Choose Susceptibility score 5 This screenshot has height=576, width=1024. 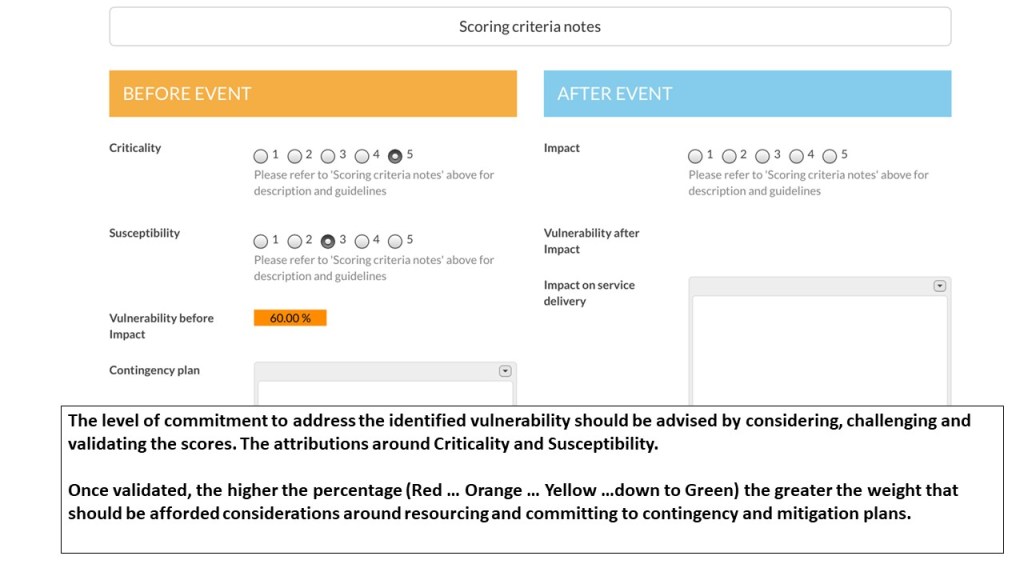pos(395,241)
